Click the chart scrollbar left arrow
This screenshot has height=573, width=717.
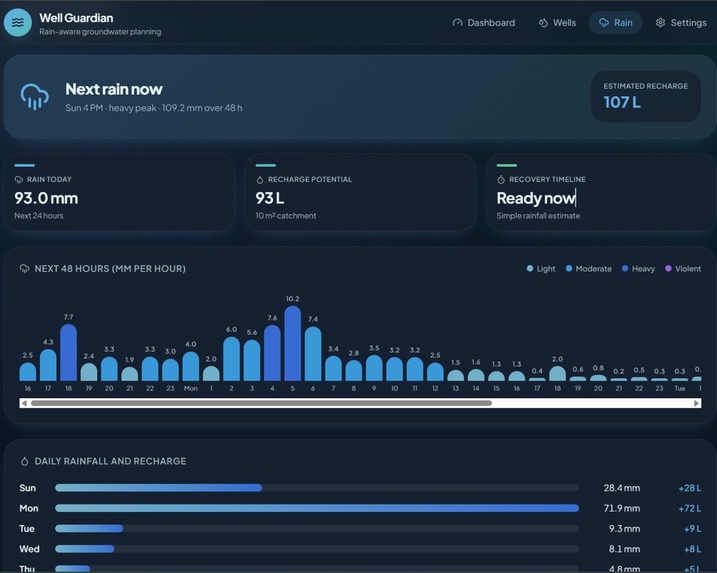tap(24, 403)
